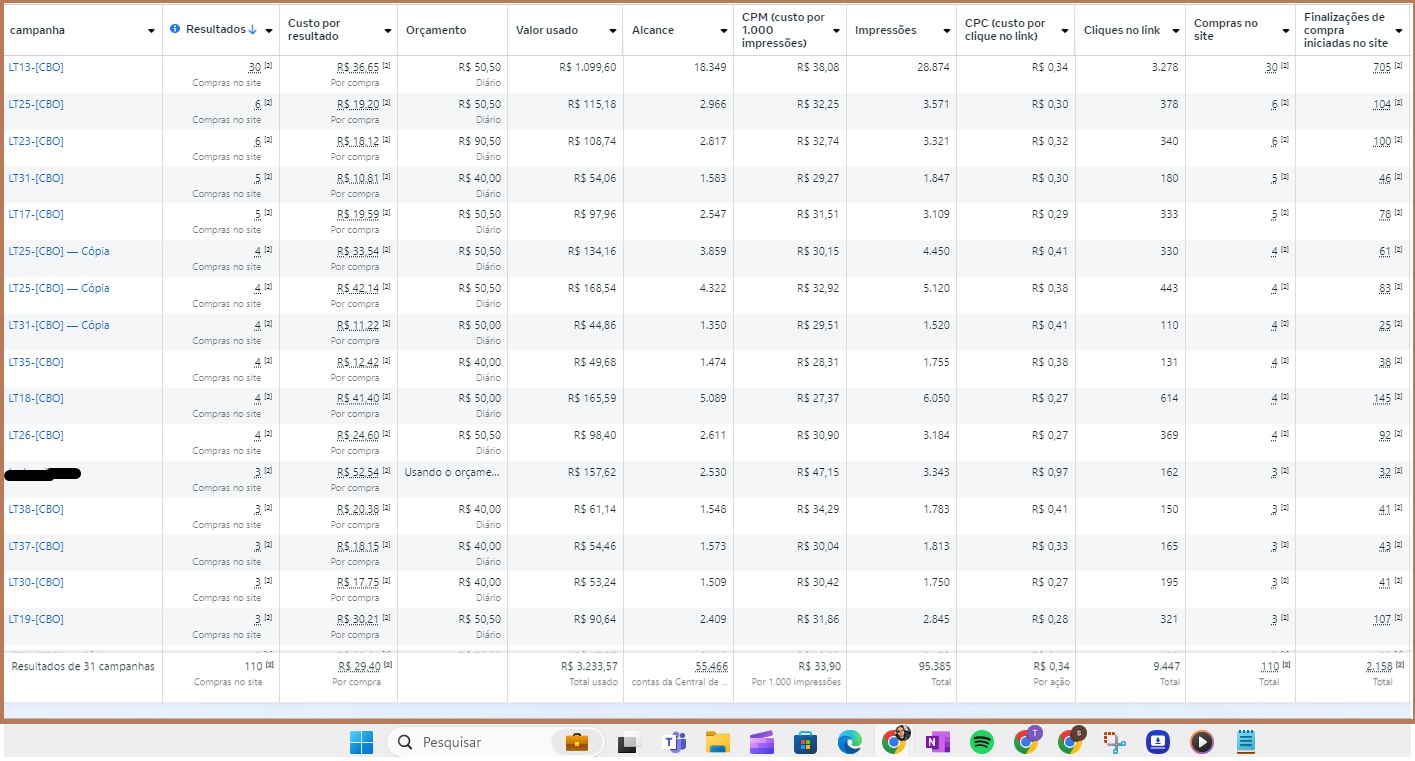Open campaign LT38-[CBO]
Image resolution: width=1415 pixels, height=761 pixels.
36,509
